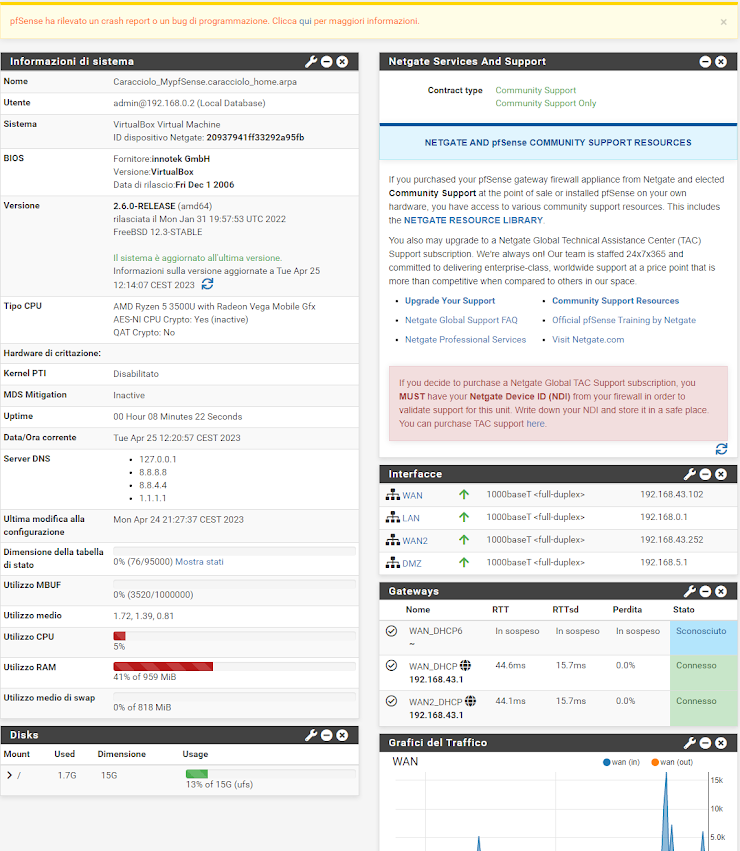
Task: Click the check circle for WAN2_DHCP gateway
Action: point(391,701)
